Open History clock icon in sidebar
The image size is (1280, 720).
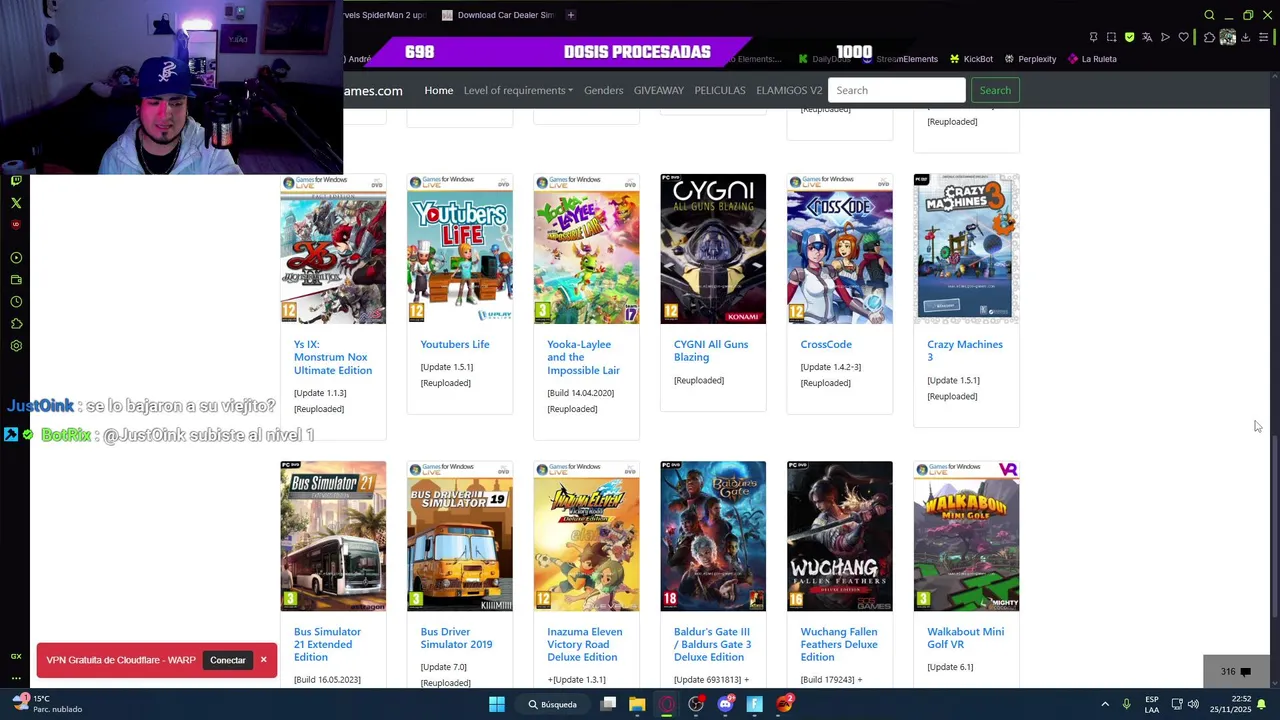(x=16, y=302)
